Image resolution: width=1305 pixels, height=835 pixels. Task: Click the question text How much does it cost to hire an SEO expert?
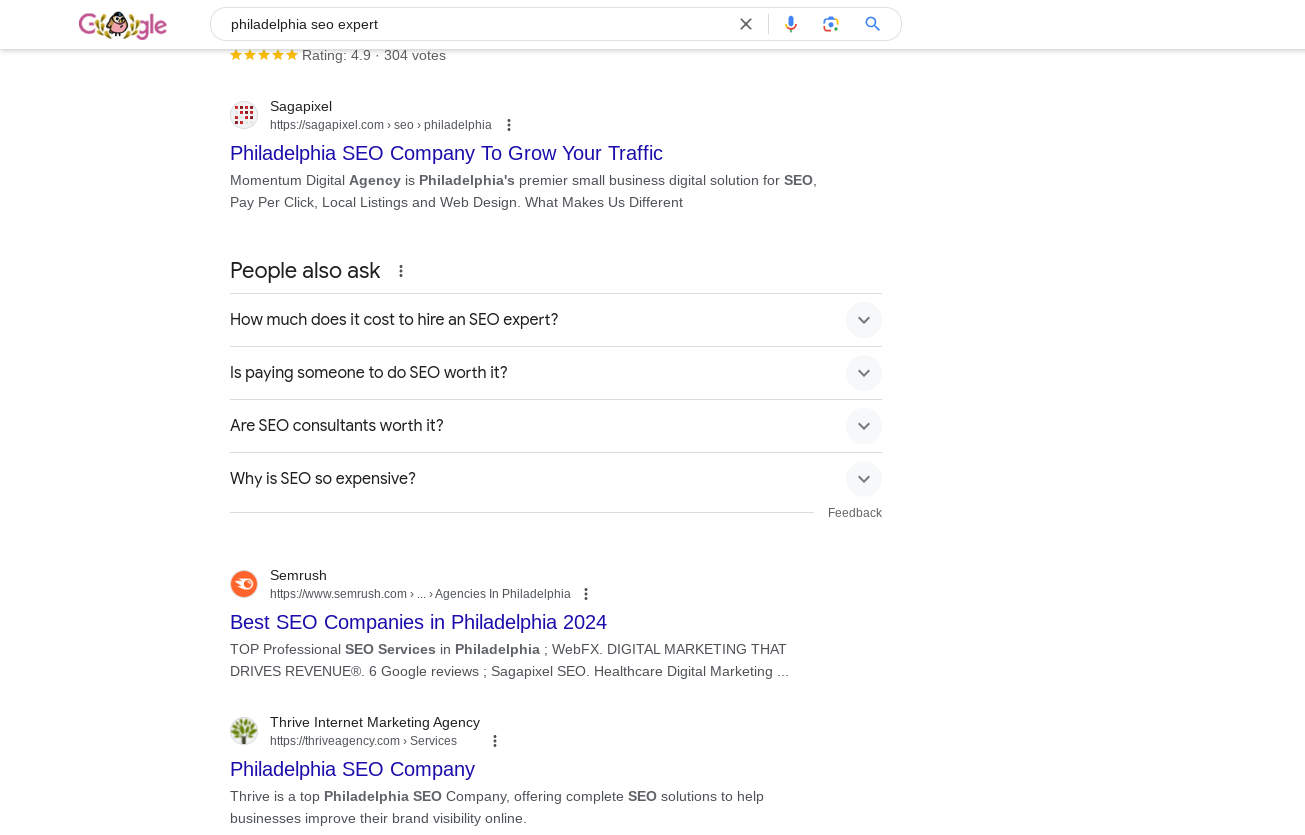394,320
